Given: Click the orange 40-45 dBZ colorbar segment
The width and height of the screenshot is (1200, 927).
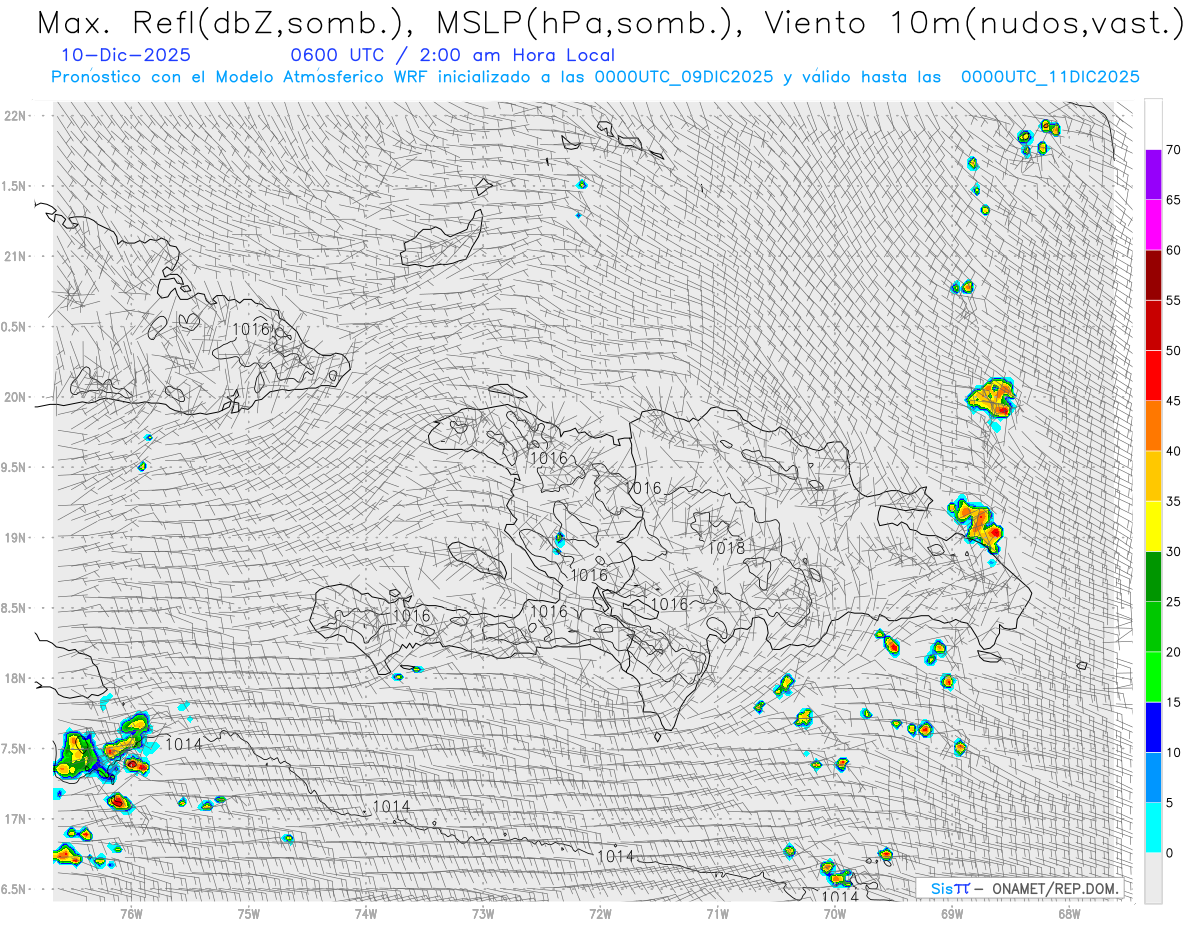Looking at the screenshot, I should [1153, 426].
